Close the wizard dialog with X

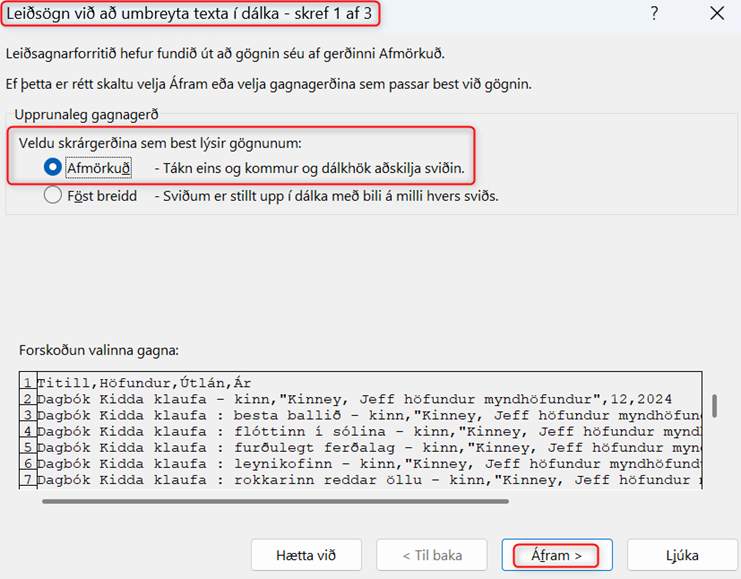click(x=717, y=13)
